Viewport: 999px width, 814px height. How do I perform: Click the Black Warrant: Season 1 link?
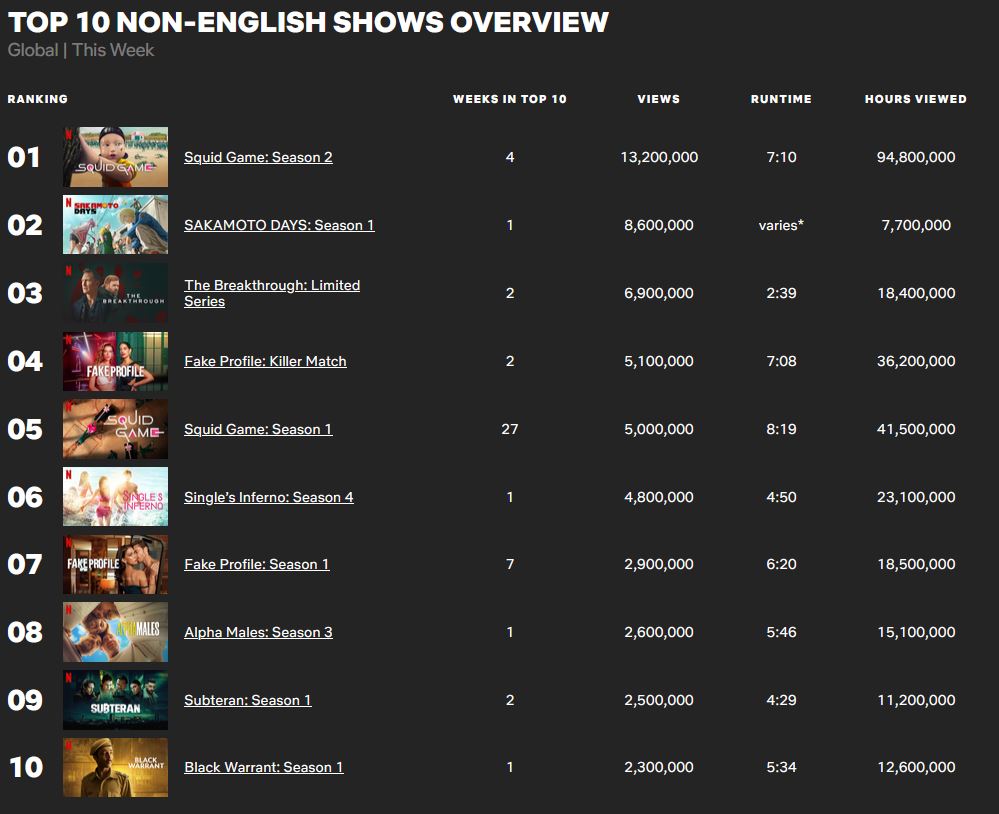click(x=263, y=767)
